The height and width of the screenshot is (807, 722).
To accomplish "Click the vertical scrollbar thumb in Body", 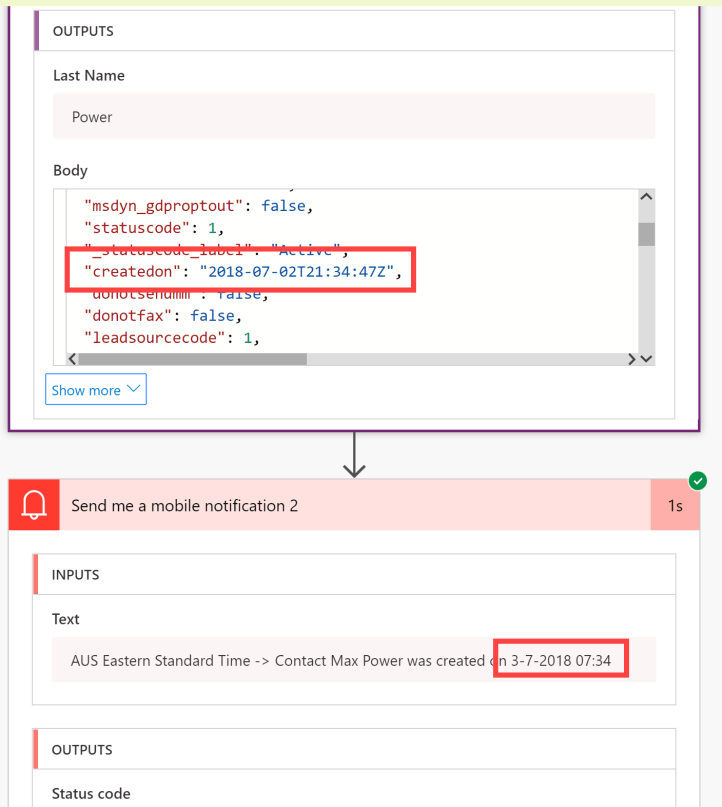I will click(646, 233).
